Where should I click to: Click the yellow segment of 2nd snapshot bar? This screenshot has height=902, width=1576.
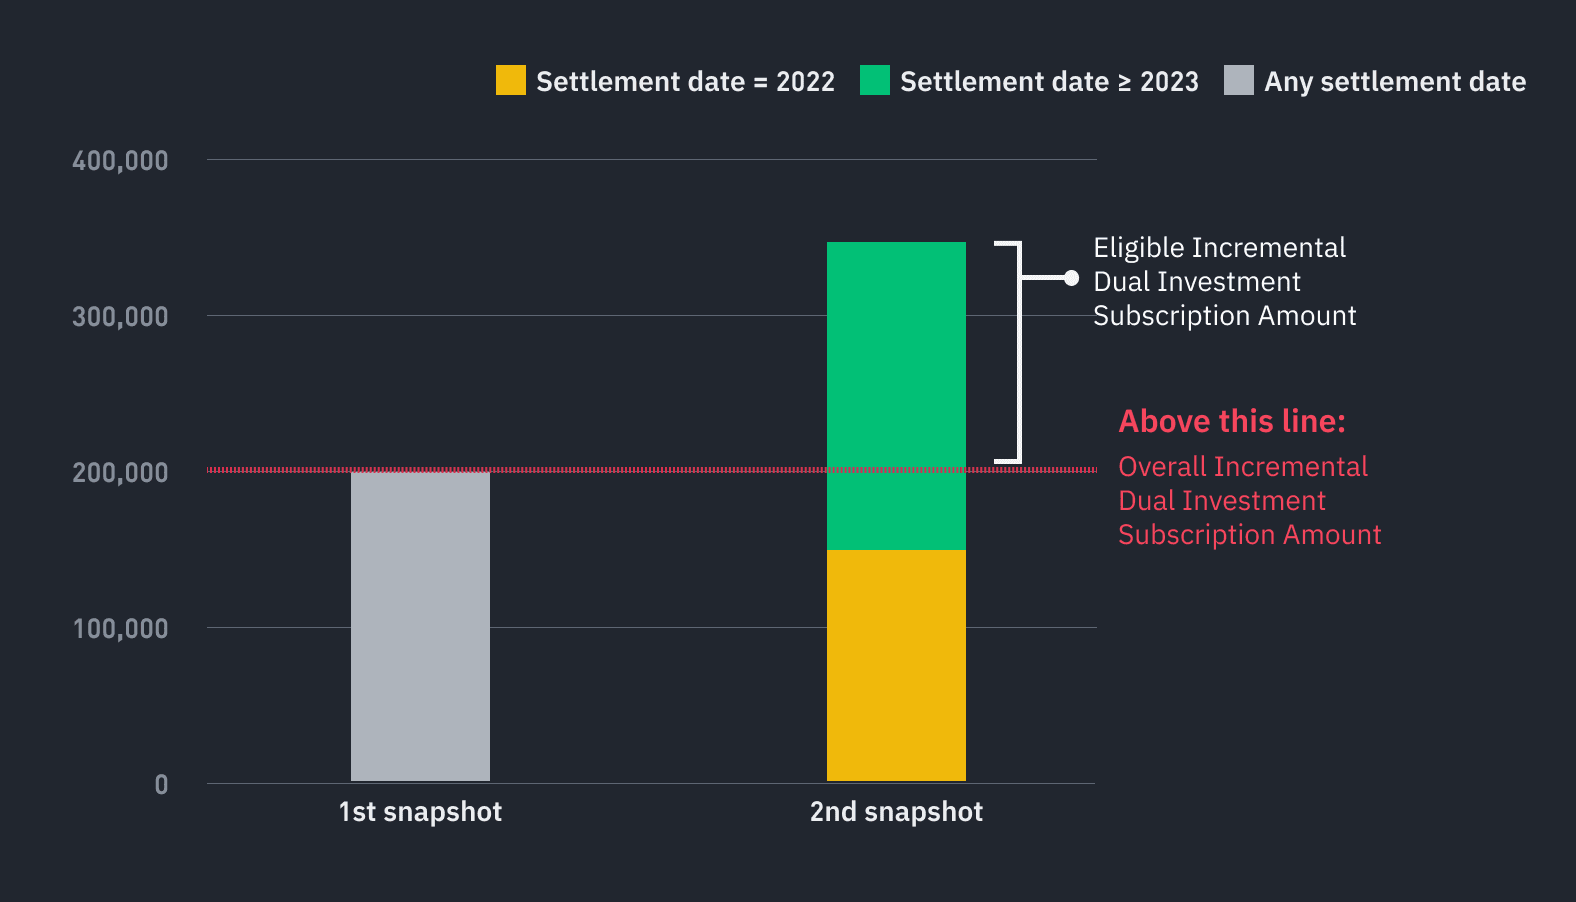896,665
